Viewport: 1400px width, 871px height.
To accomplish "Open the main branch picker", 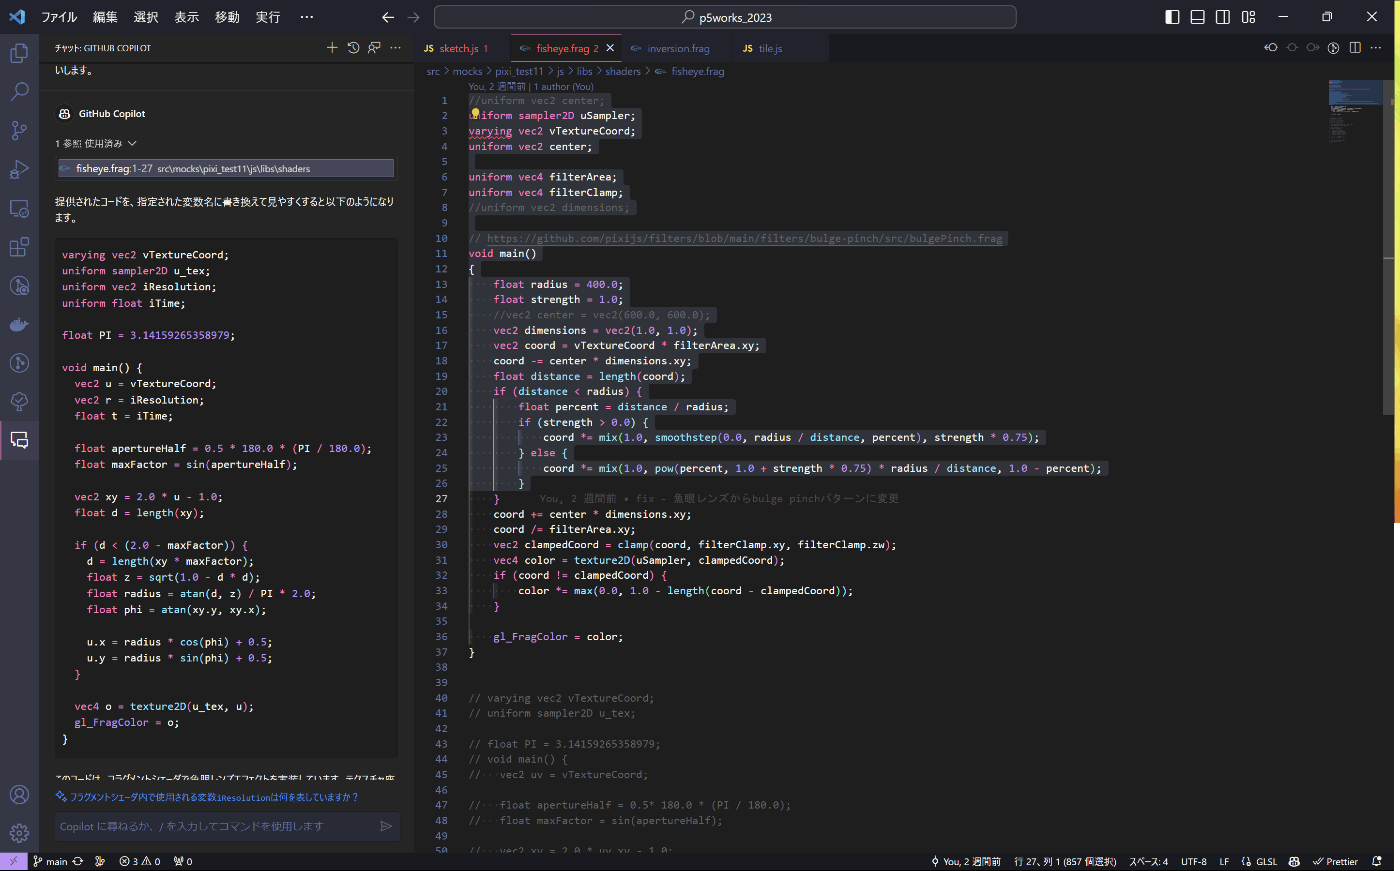I will click(x=50, y=861).
